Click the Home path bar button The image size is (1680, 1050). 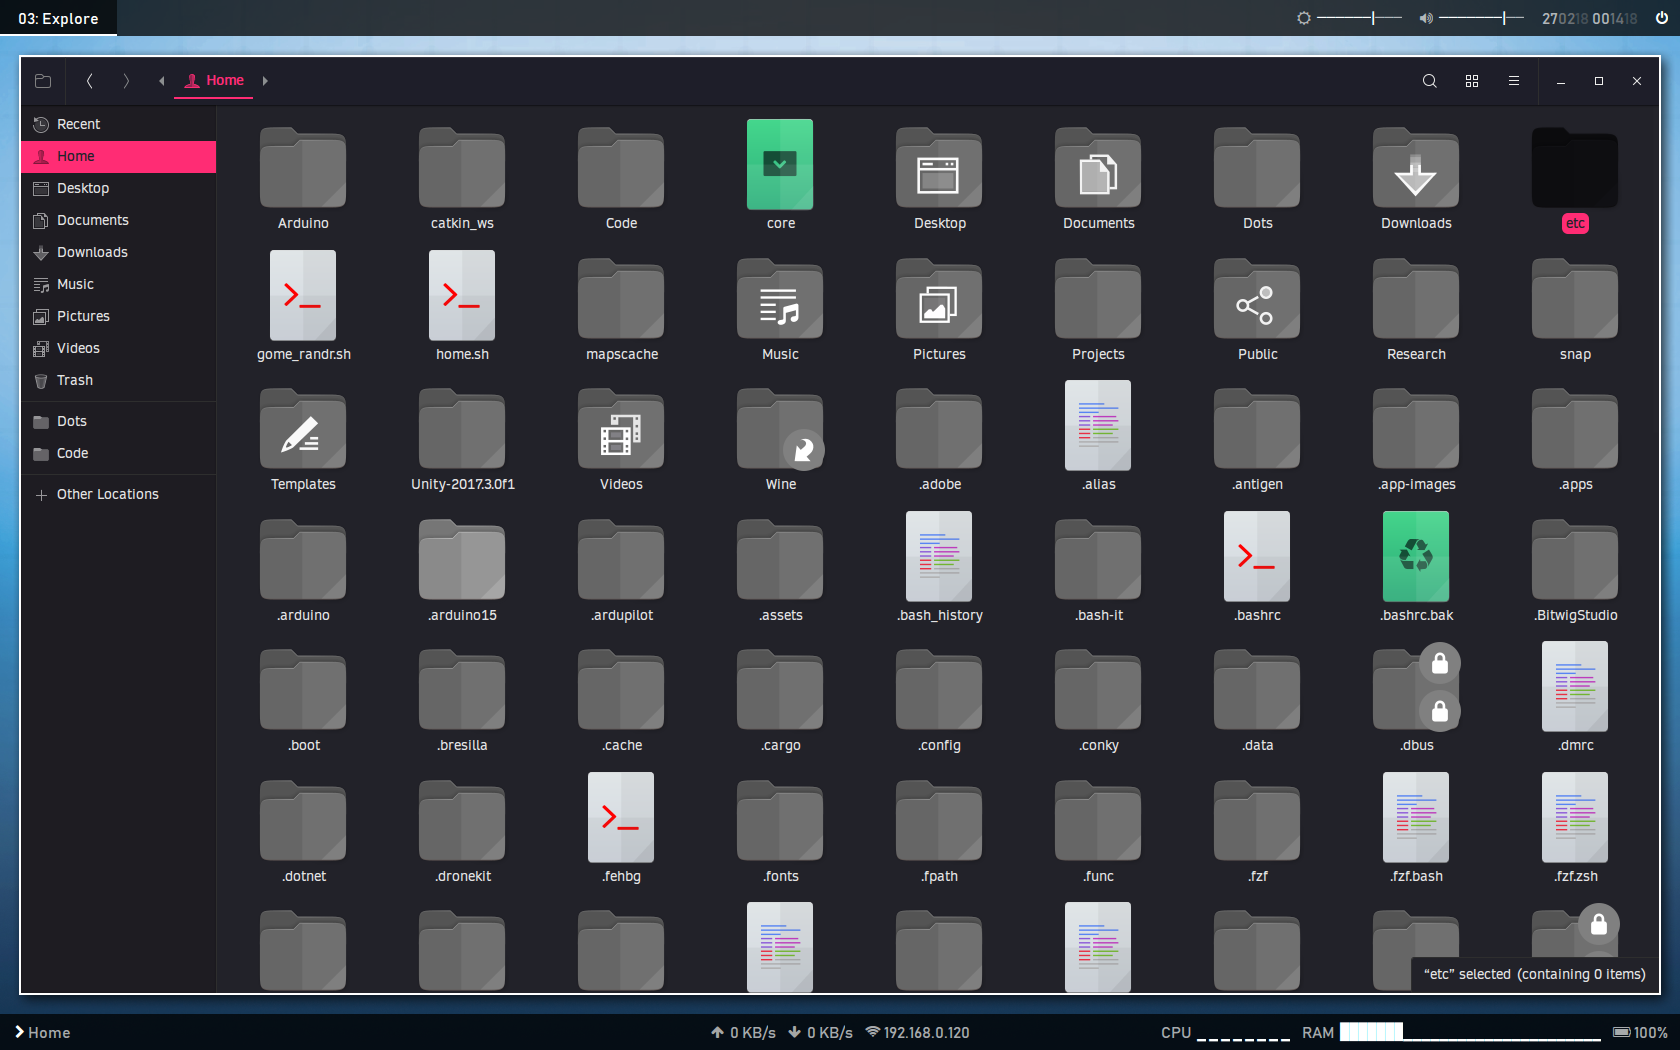214,81
